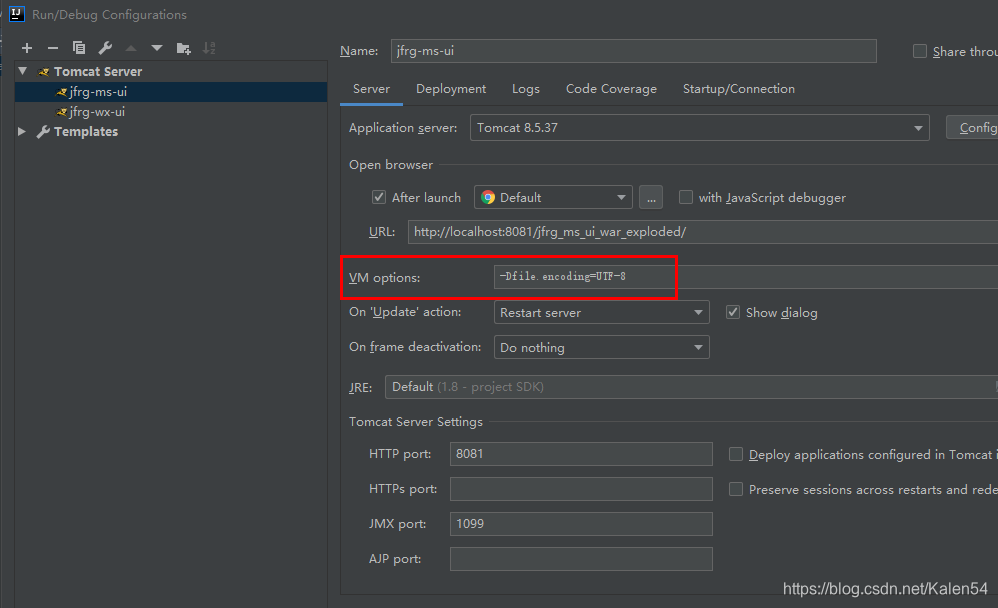Click the Name input field
This screenshot has width=998, height=608.
[633, 51]
